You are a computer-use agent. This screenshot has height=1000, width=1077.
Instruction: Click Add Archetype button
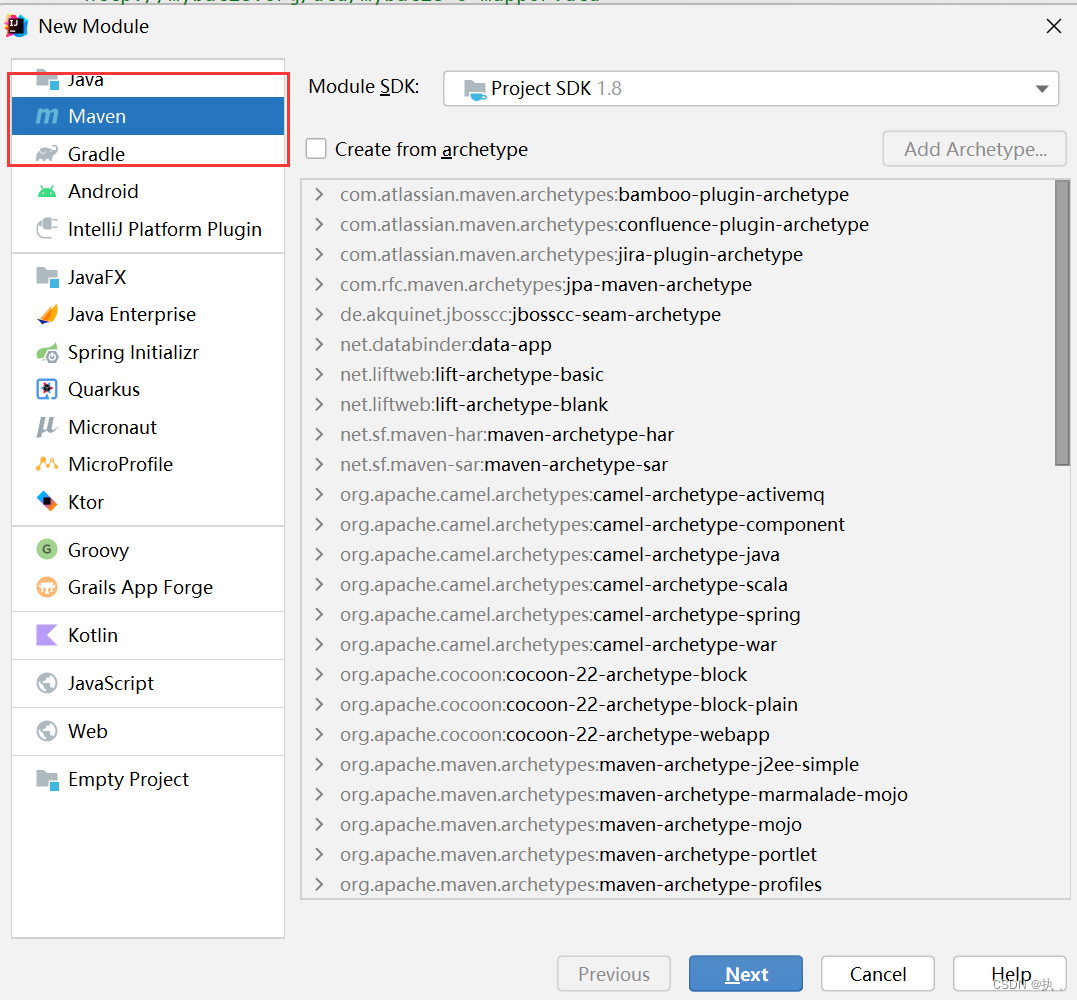click(x=974, y=149)
